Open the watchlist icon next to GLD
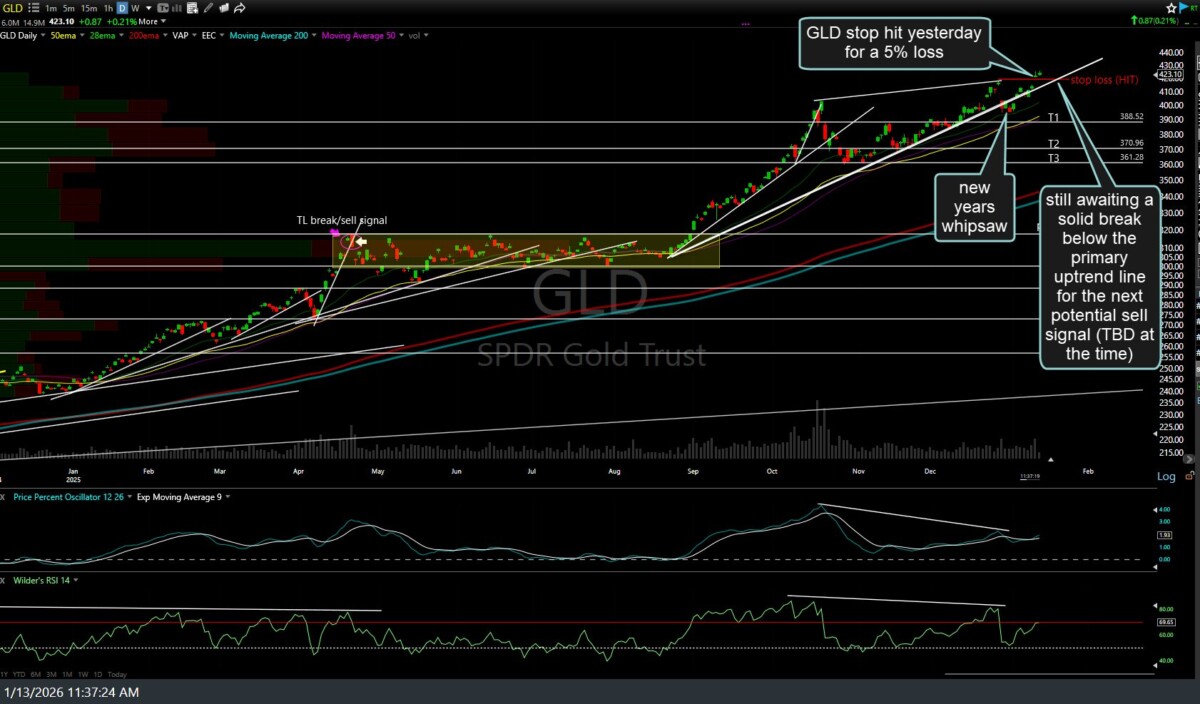The image size is (1200, 704). click(x=31, y=7)
